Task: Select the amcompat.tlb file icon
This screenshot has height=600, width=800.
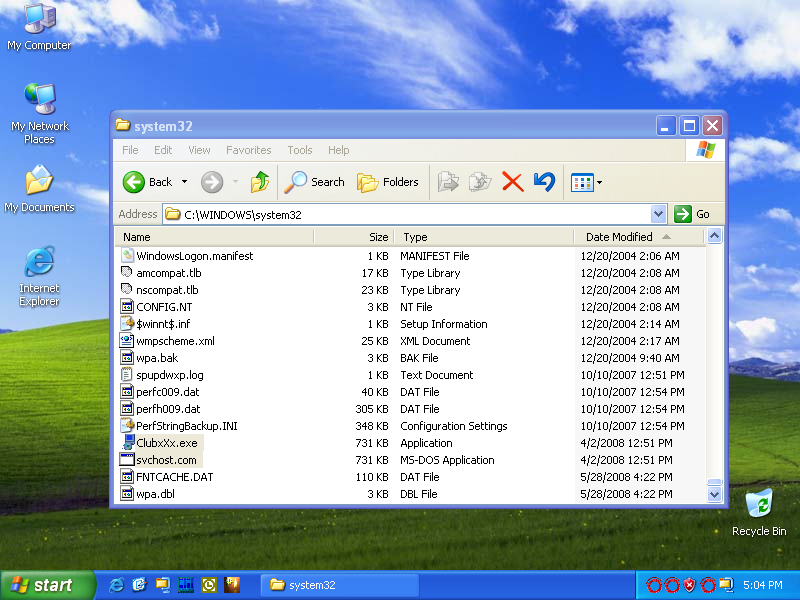Action: point(127,272)
